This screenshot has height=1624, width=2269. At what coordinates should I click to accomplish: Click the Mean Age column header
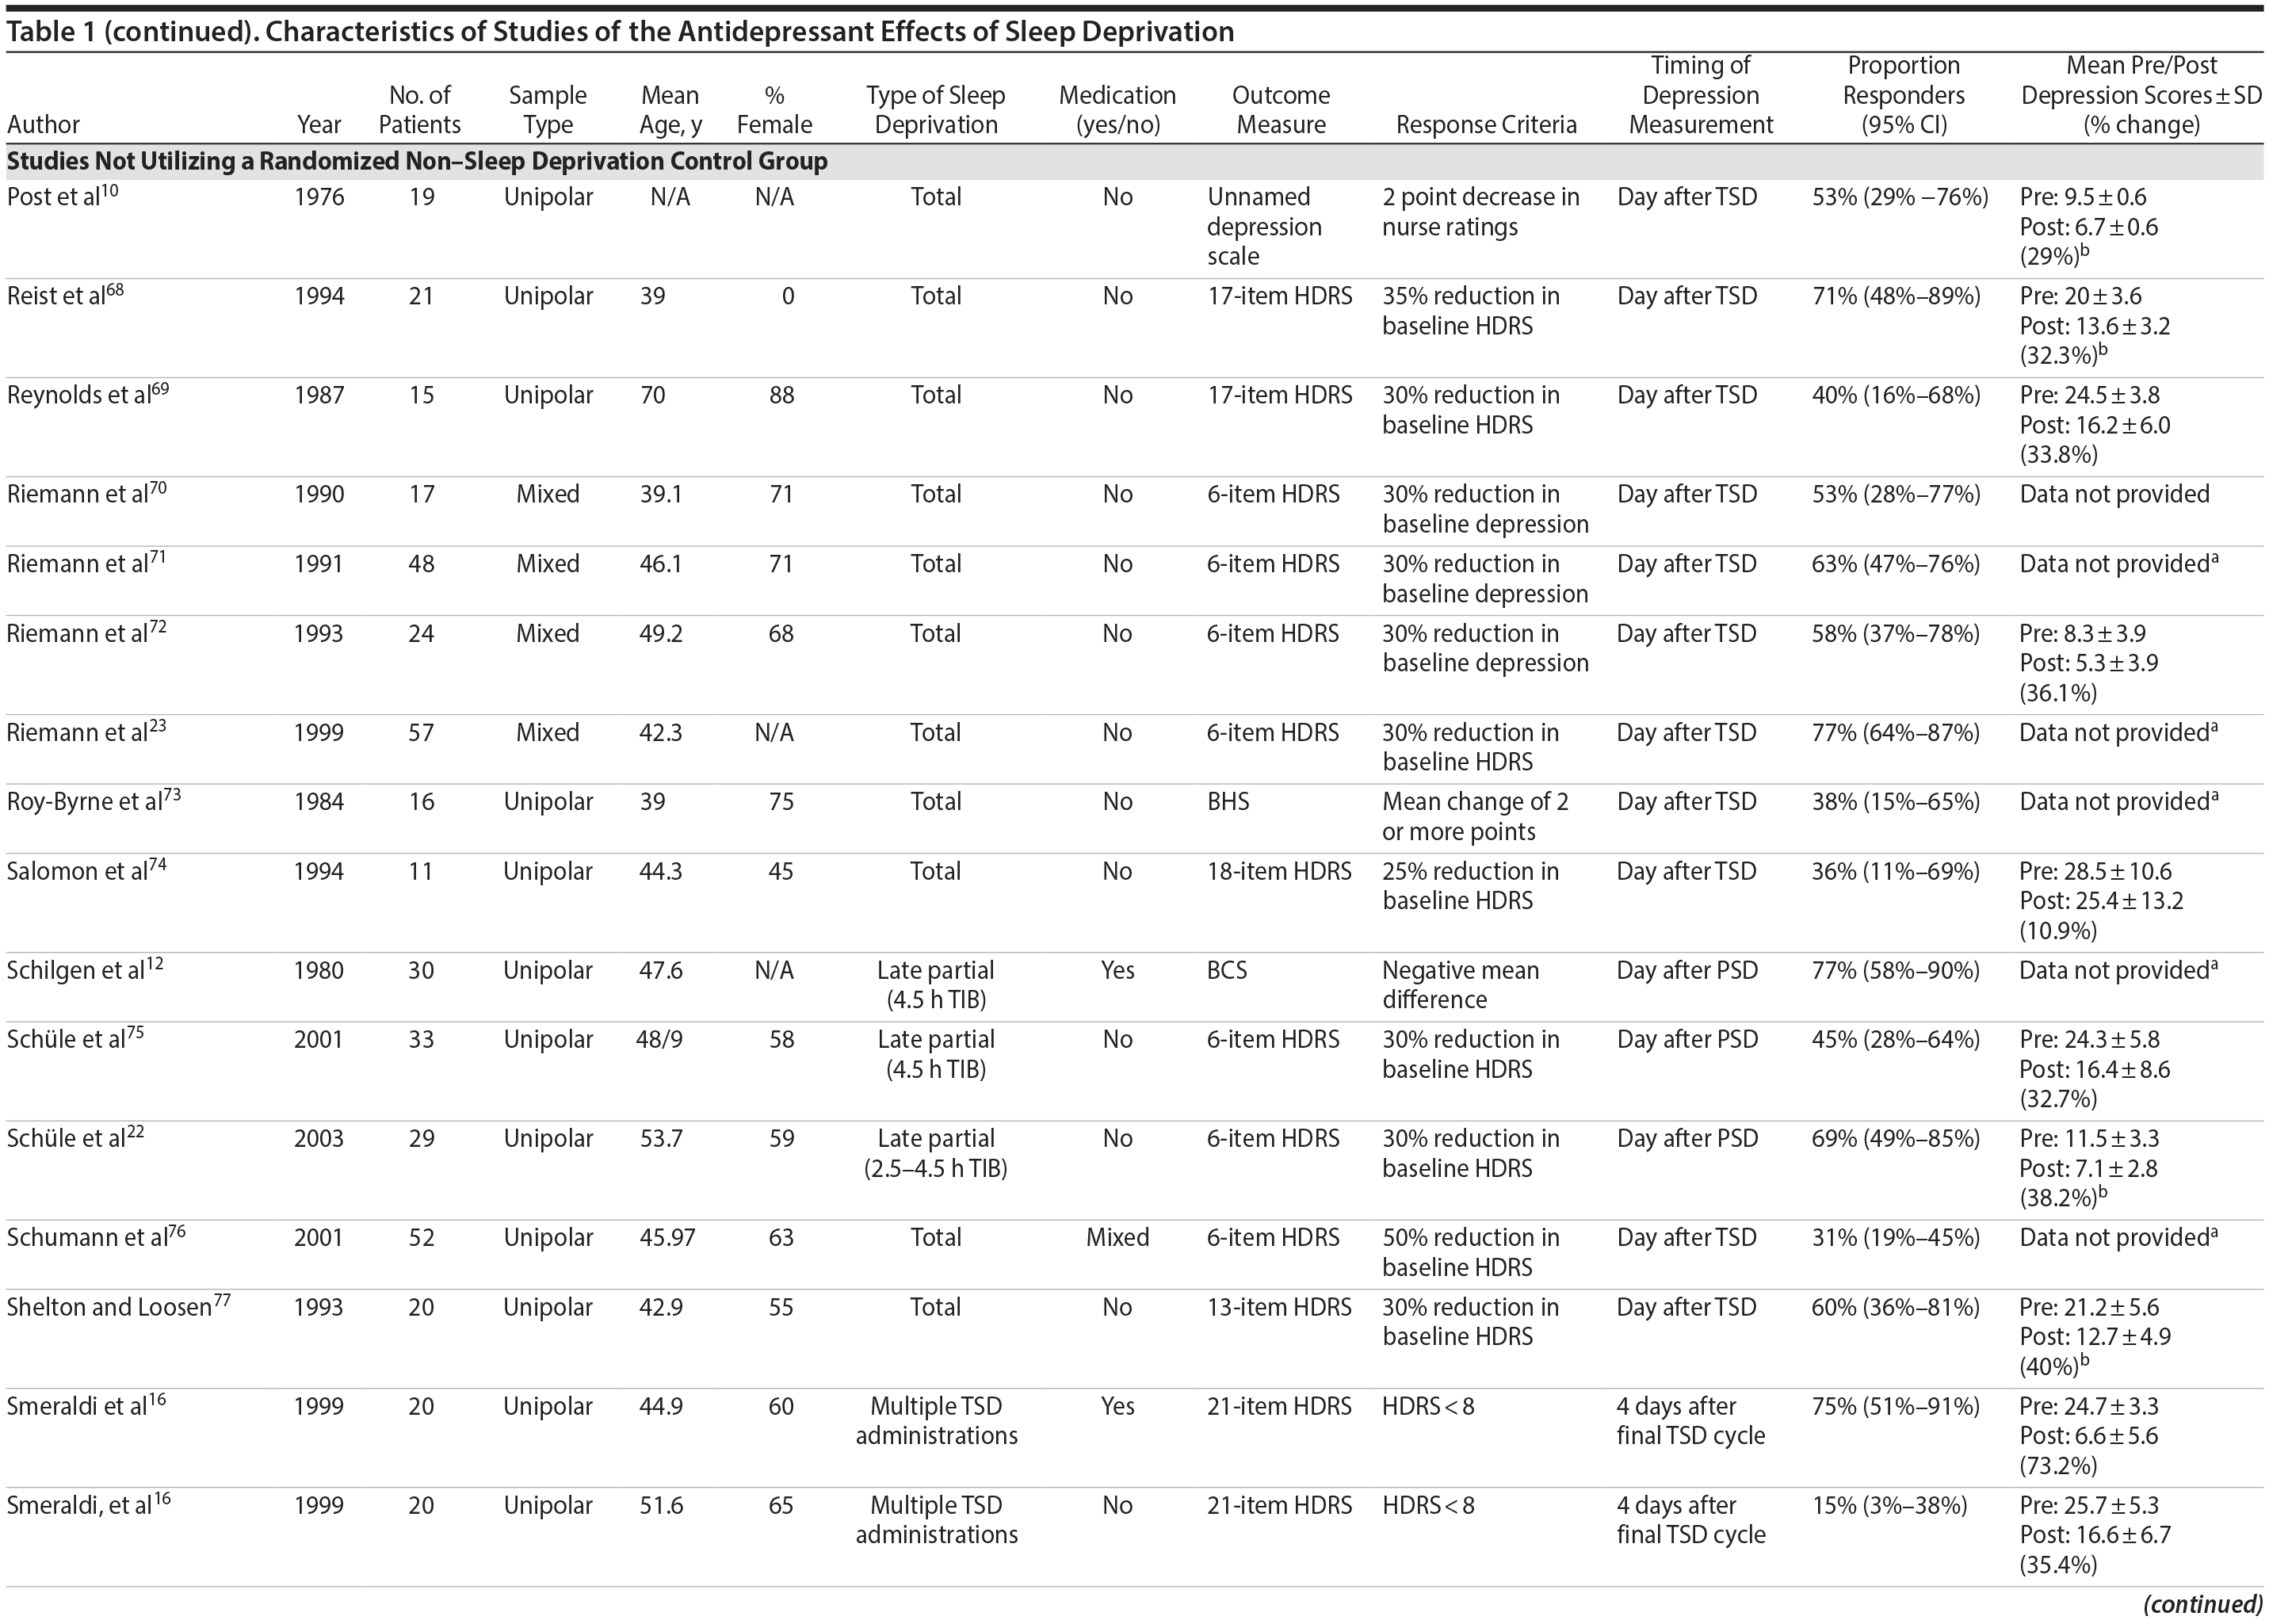[670, 110]
